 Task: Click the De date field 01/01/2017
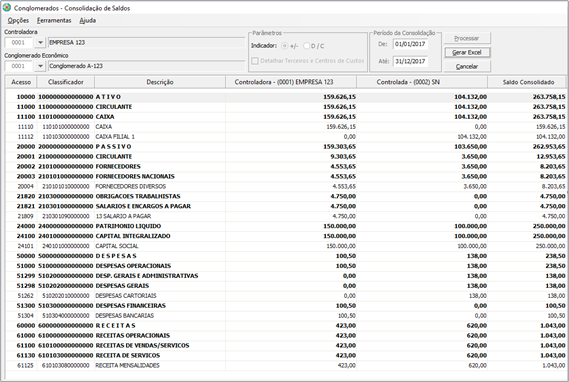pyautogui.click(x=410, y=44)
